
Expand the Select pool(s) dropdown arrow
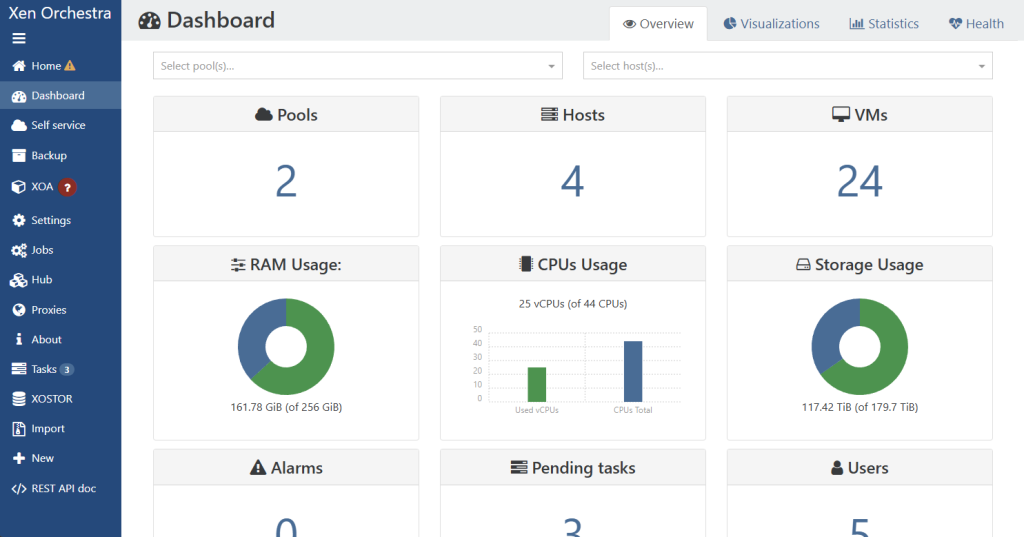(551, 66)
